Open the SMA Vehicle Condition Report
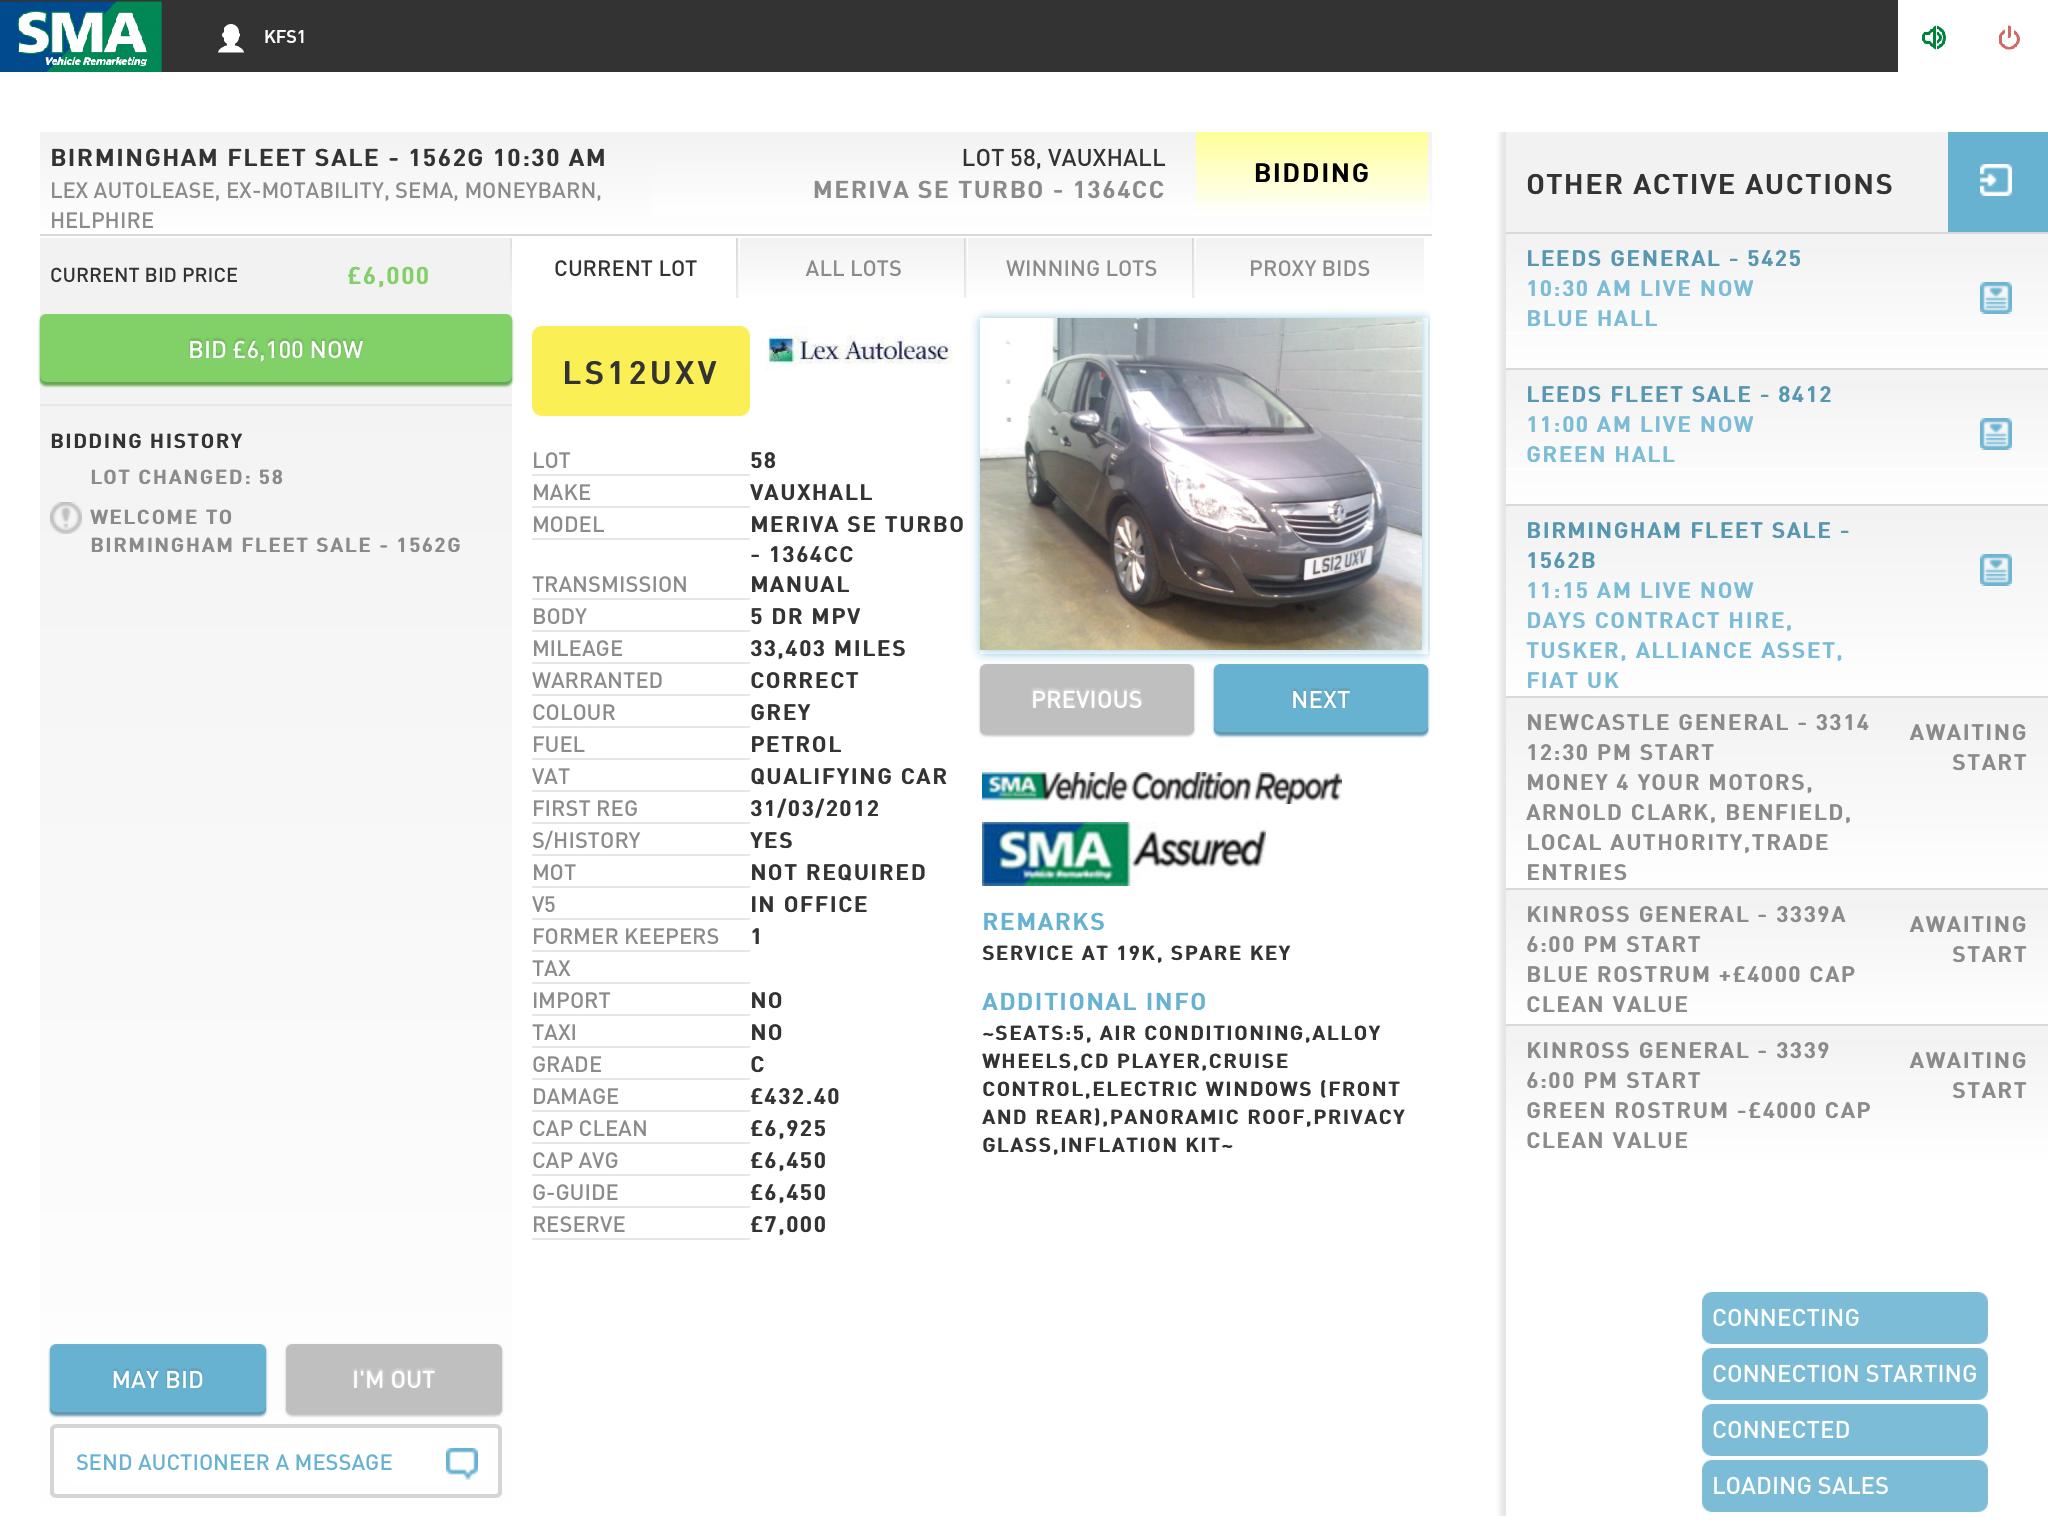Viewport: 2048px width, 1536px height. pos(1160,787)
